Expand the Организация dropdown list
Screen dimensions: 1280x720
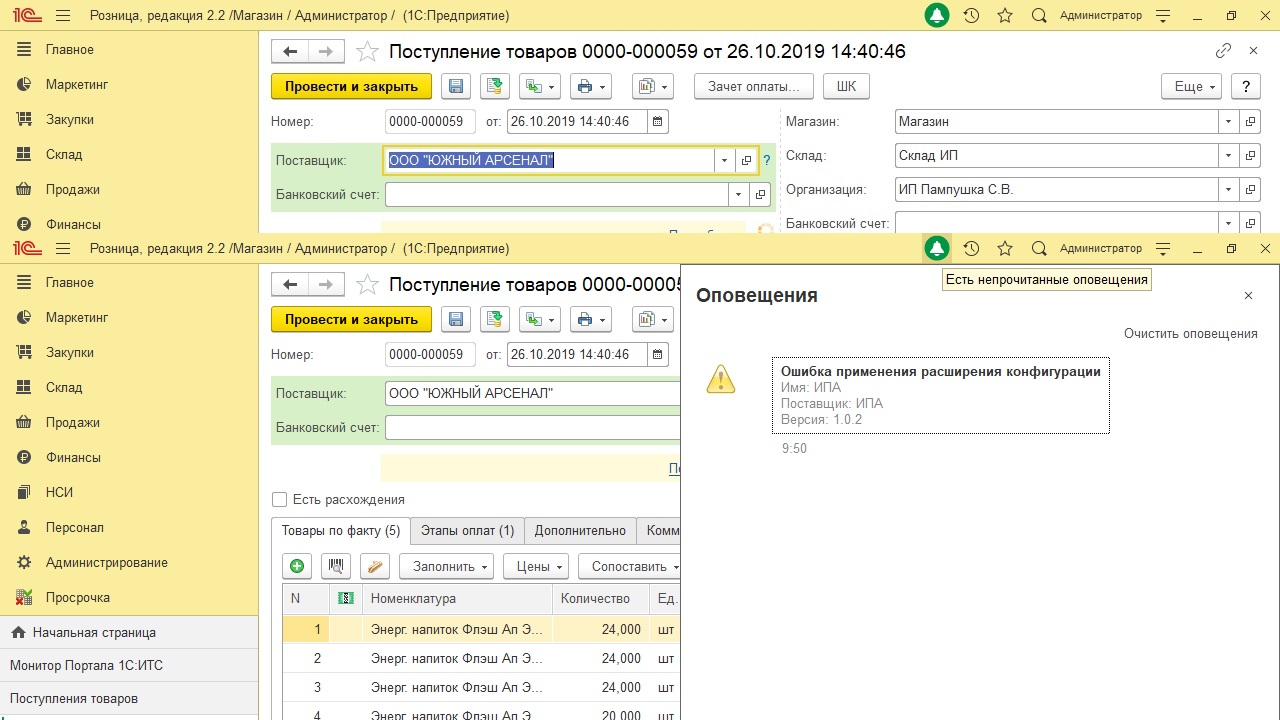click(1228, 189)
